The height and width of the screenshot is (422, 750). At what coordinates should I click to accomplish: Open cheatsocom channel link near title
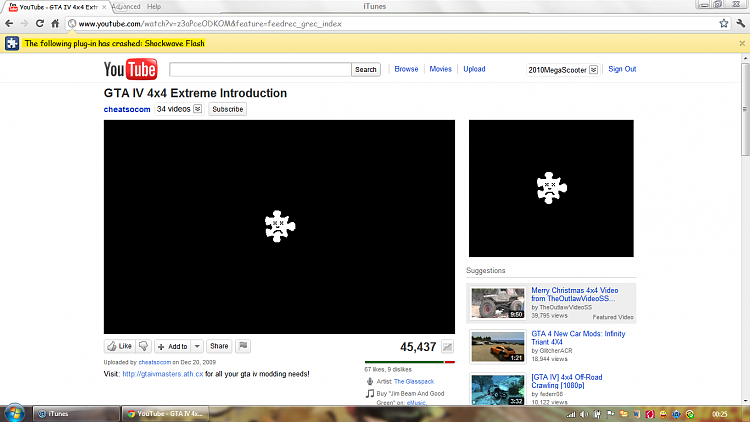(127, 109)
